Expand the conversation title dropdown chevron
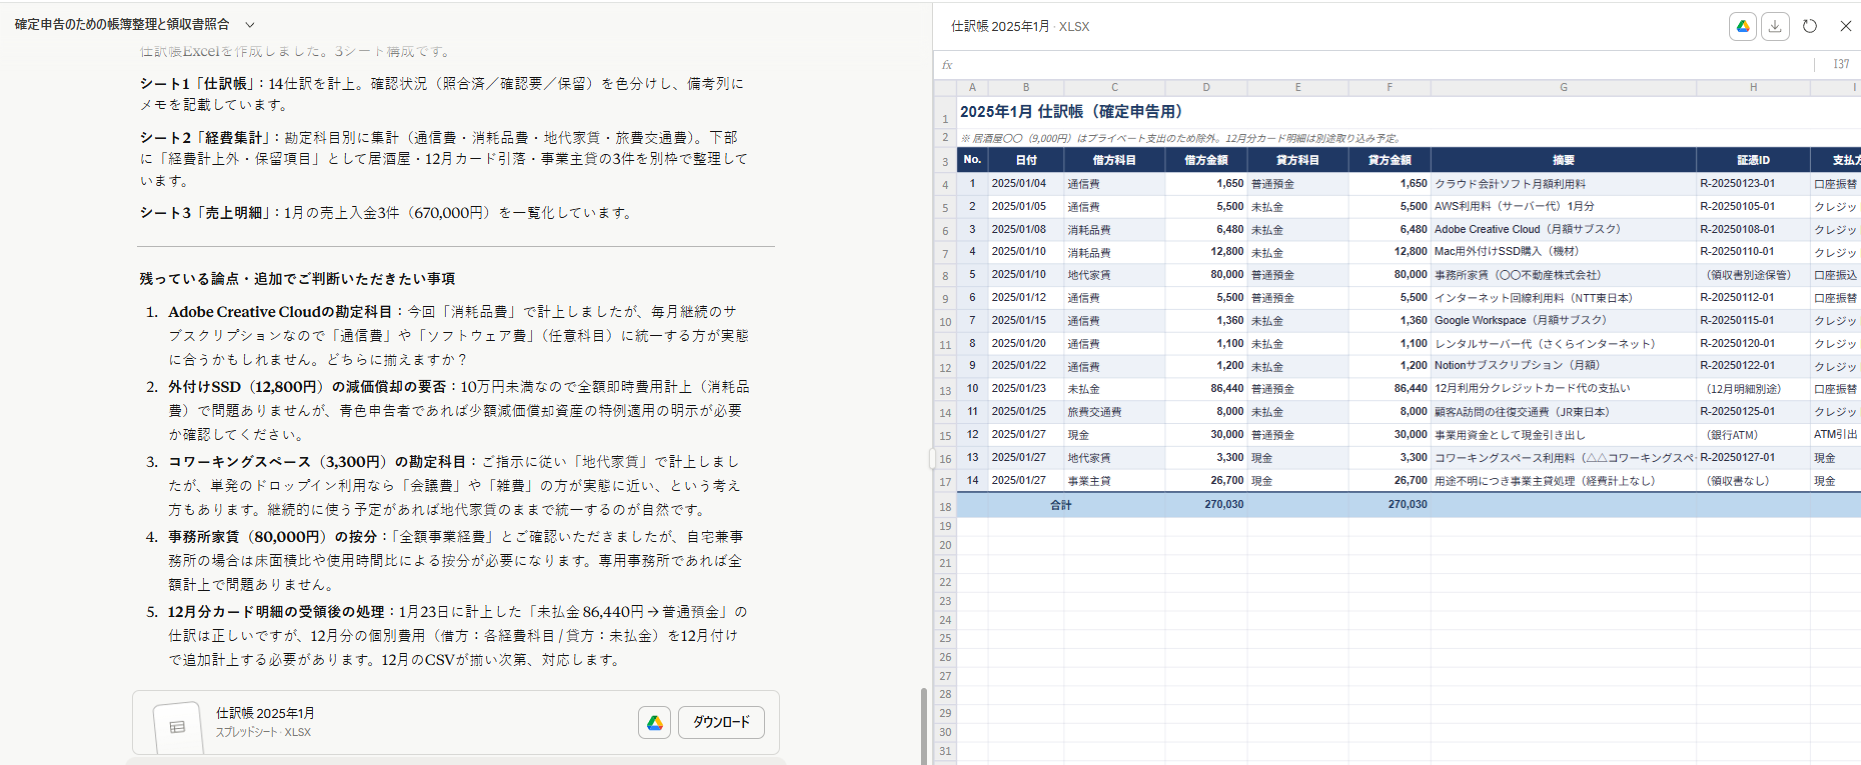The image size is (1861, 765). click(250, 25)
